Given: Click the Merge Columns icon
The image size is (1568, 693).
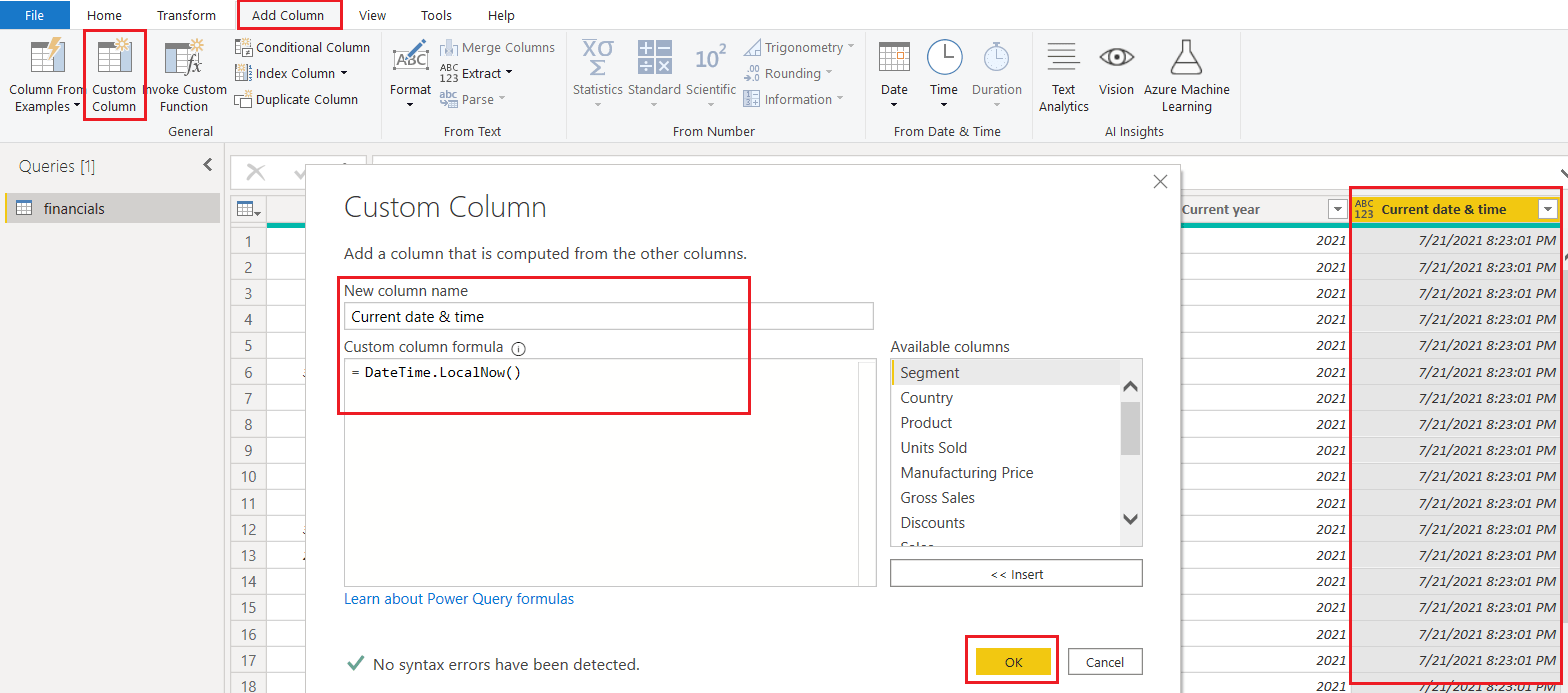Looking at the screenshot, I should [448, 47].
